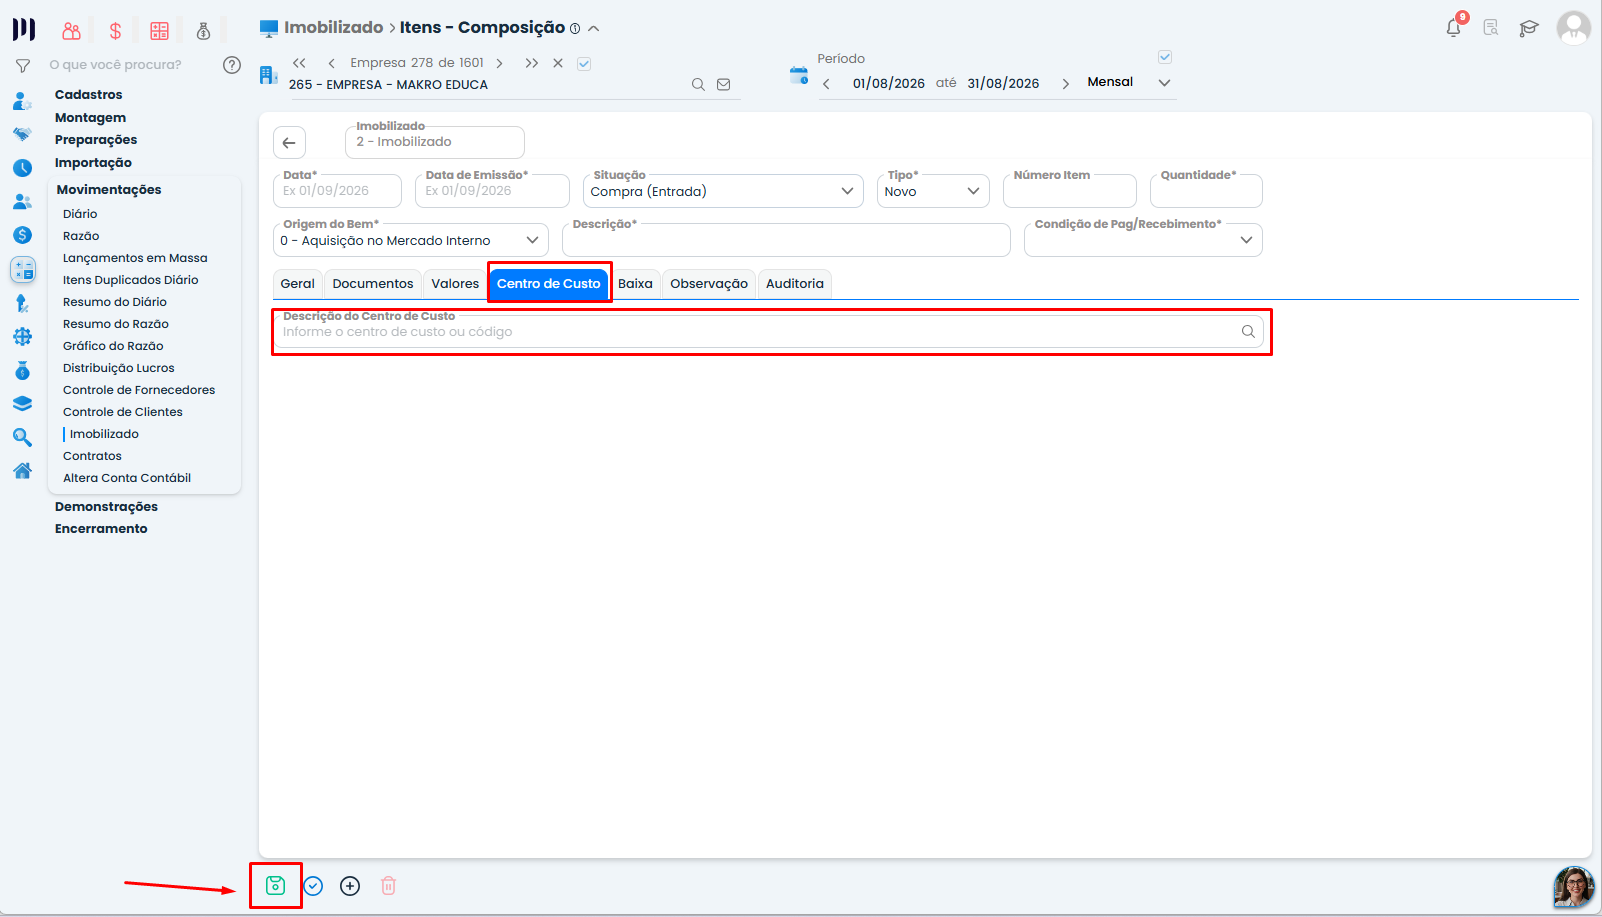This screenshot has width=1602, height=917.
Task: Switch to the Geral tab
Action: click(297, 284)
